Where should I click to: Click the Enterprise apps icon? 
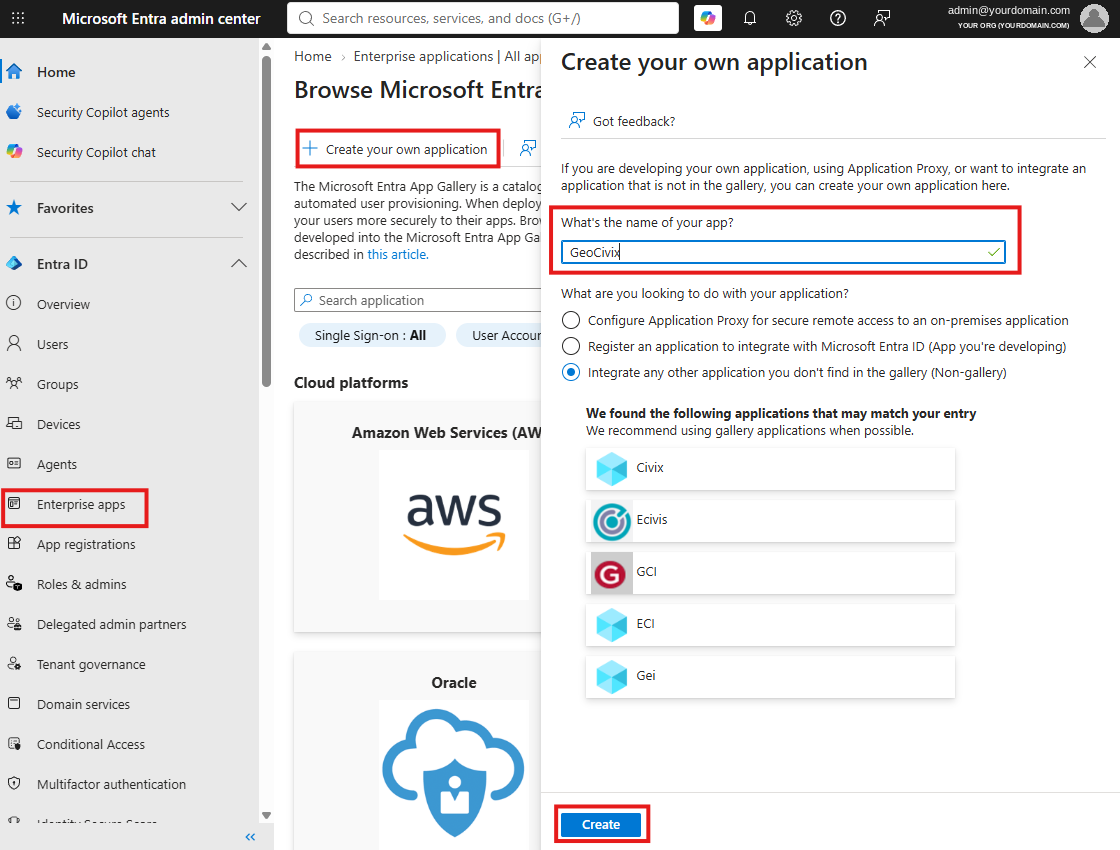click(14, 504)
